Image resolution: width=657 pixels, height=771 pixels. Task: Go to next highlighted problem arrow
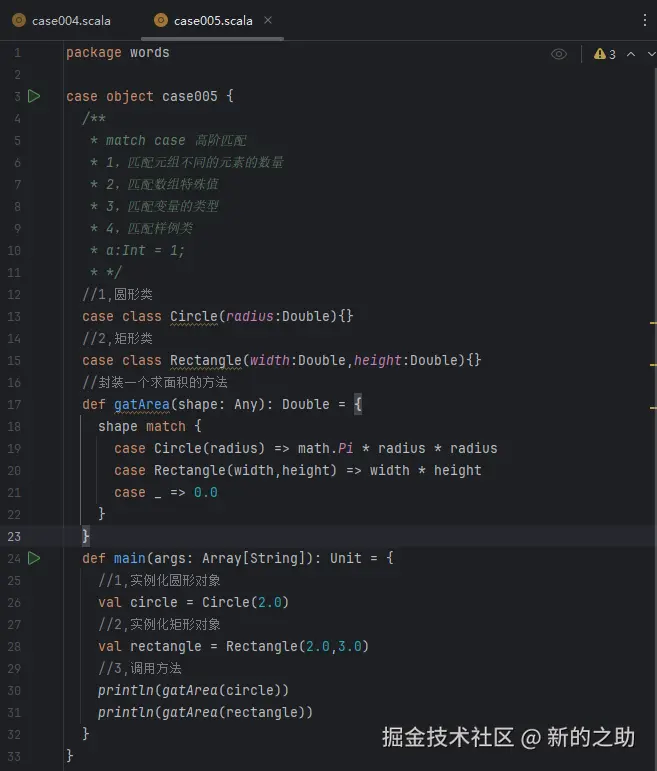coord(650,54)
